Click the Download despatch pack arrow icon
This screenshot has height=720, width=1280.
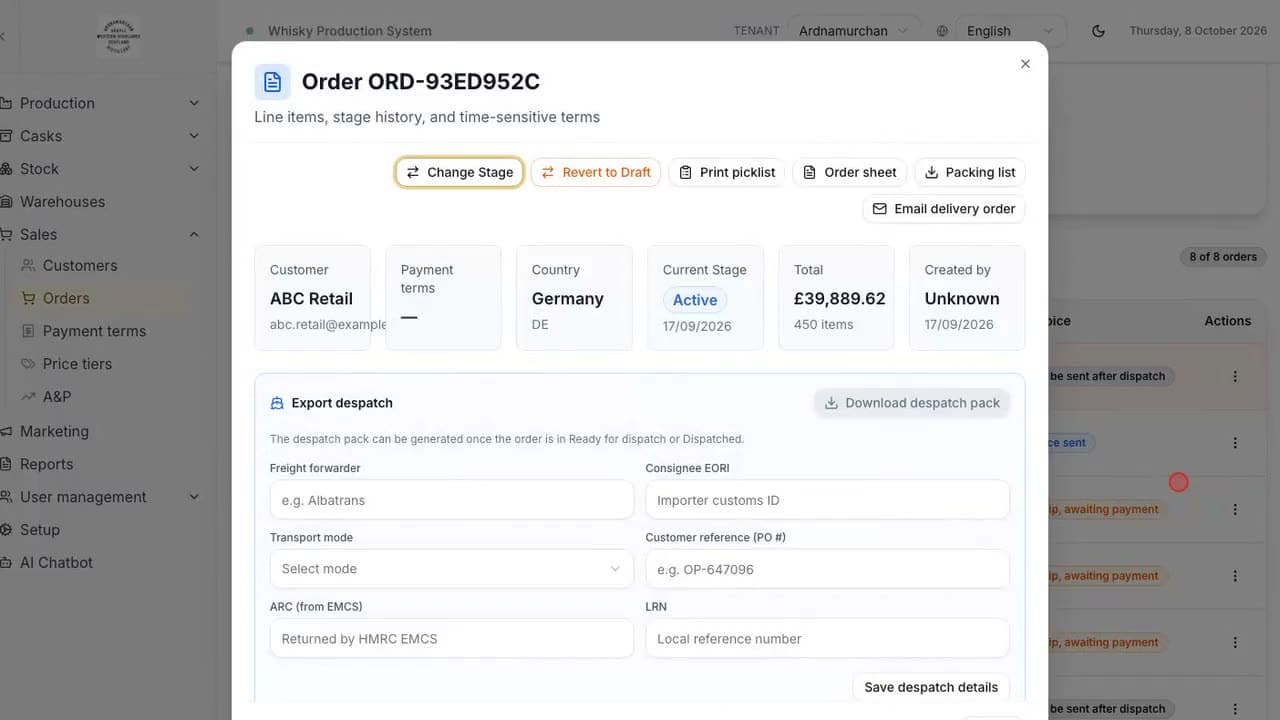831,403
